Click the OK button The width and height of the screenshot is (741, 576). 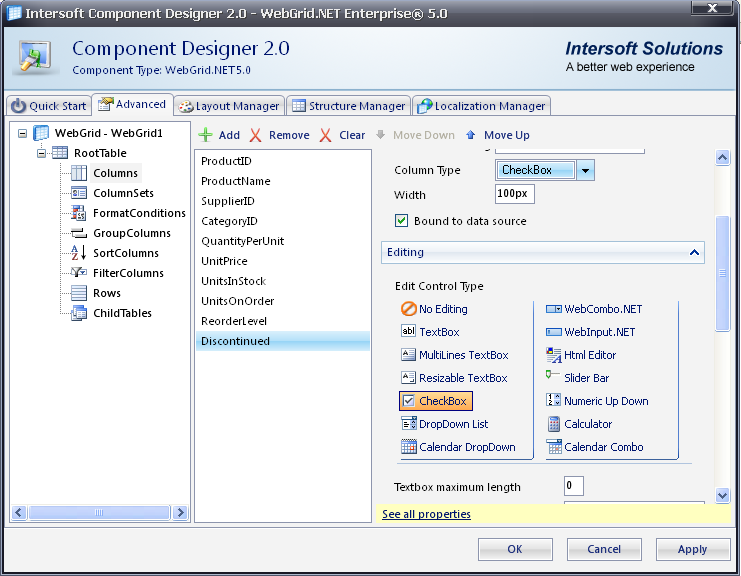click(x=515, y=549)
